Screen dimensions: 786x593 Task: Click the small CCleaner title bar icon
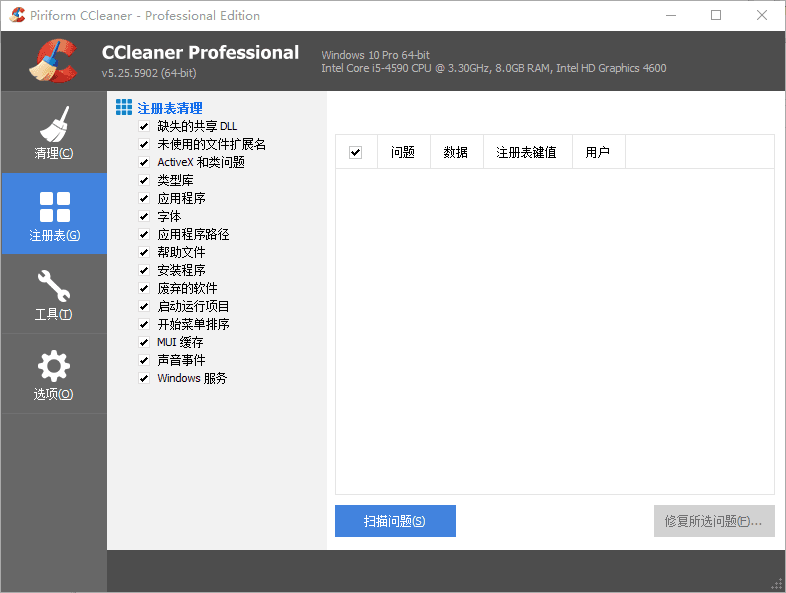(17, 15)
